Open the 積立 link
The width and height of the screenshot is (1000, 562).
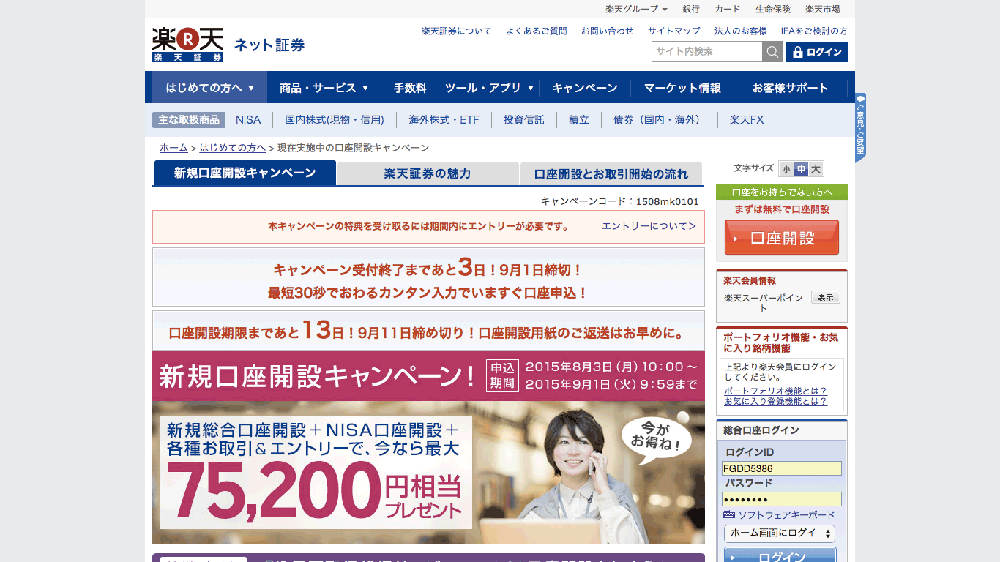point(579,120)
